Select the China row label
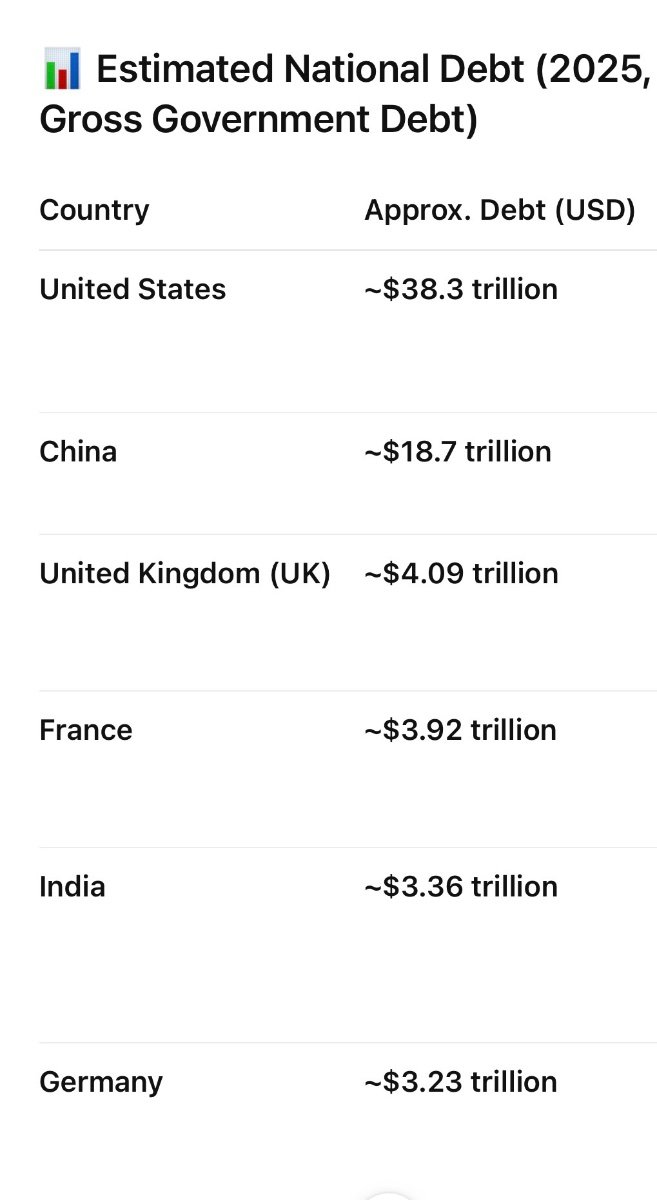This screenshot has height=1200, width=657. 78,451
